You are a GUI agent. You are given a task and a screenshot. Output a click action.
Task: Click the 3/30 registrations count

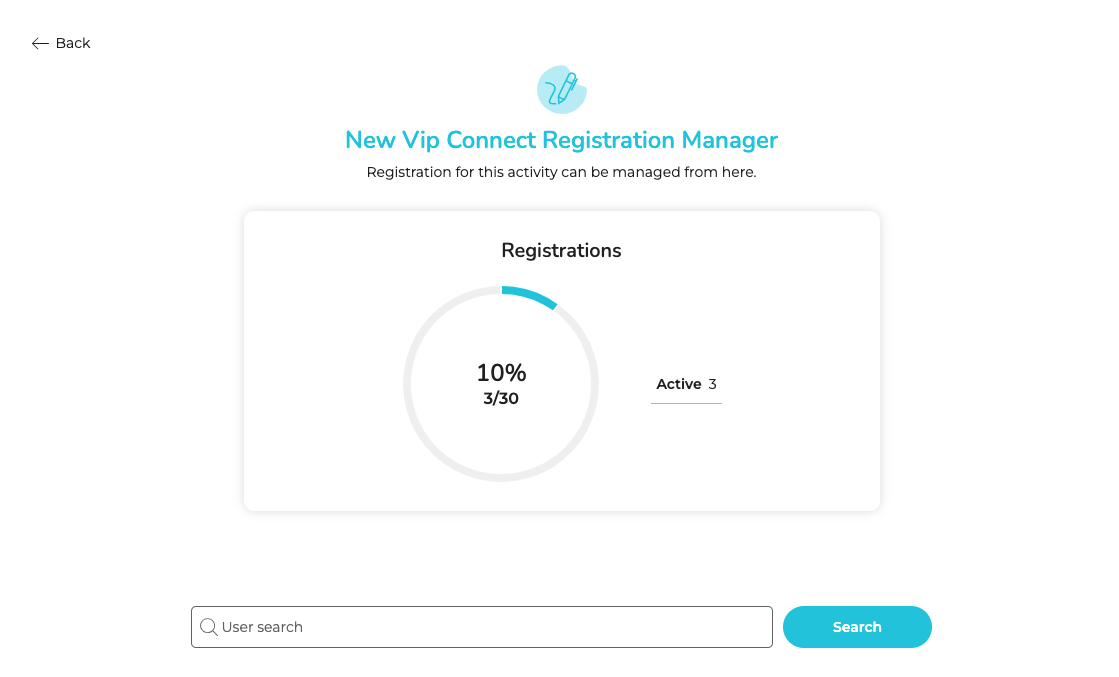click(x=501, y=399)
